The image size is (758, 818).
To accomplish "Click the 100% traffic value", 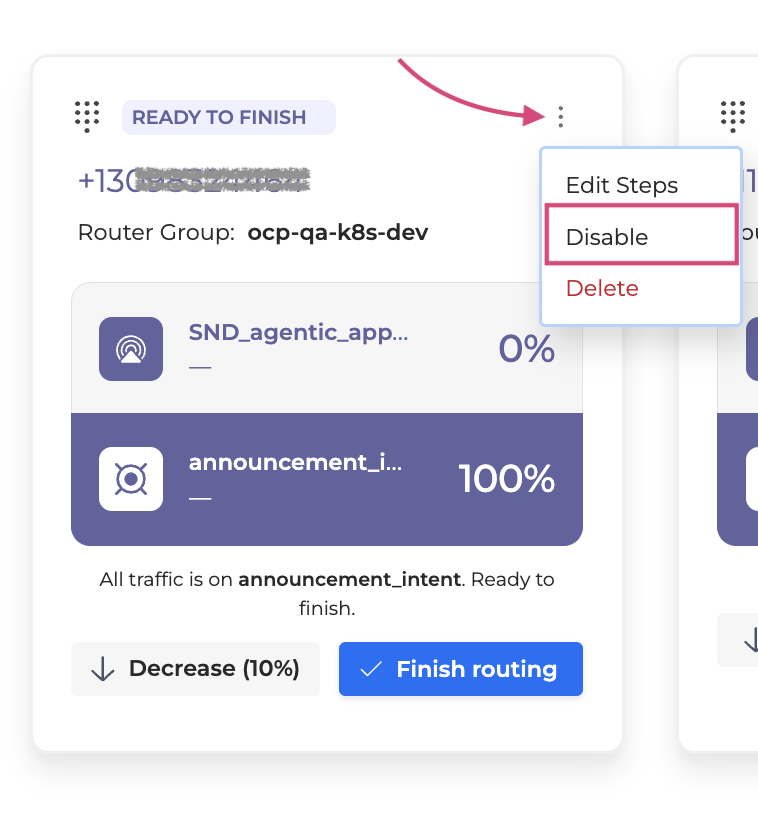I will tap(507, 478).
